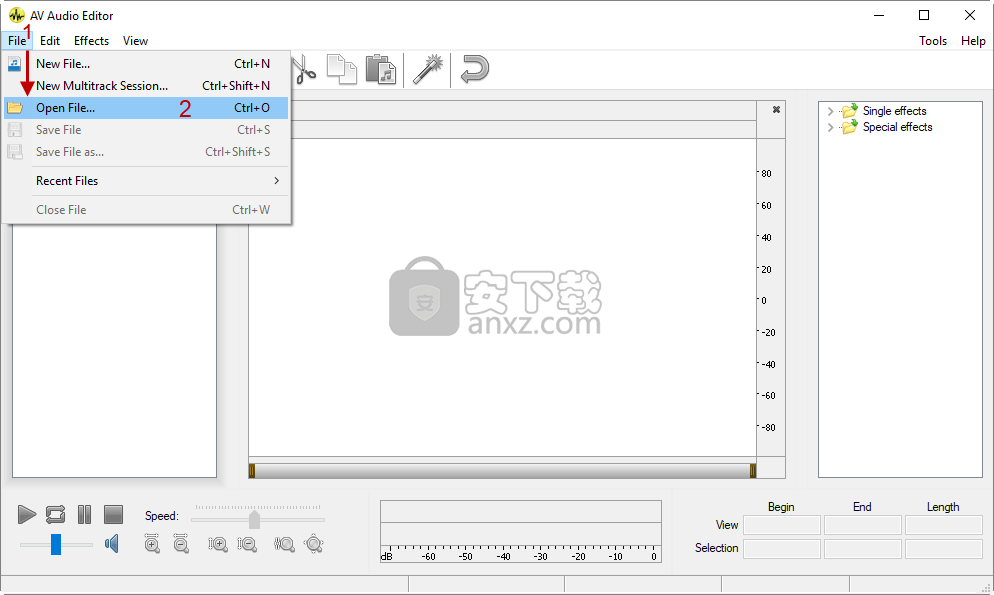Toggle loop playback icon
The width and height of the screenshot is (994, 595).
(55, 515)
